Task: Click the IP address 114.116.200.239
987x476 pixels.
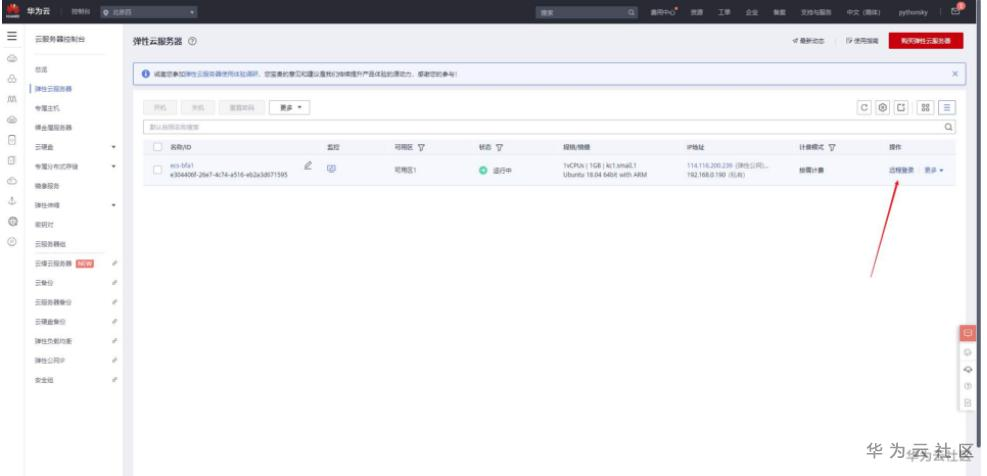Action: coord(709,165)
